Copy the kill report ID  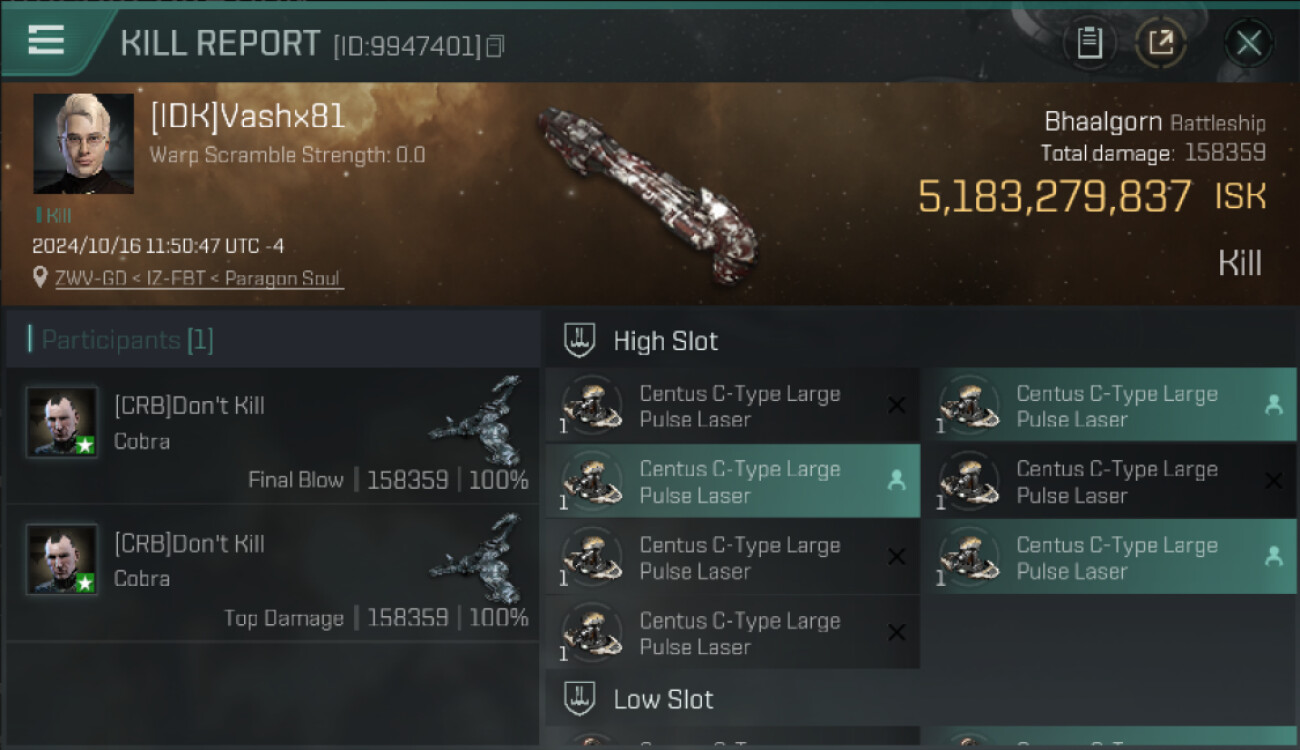[x=495, y=46]
